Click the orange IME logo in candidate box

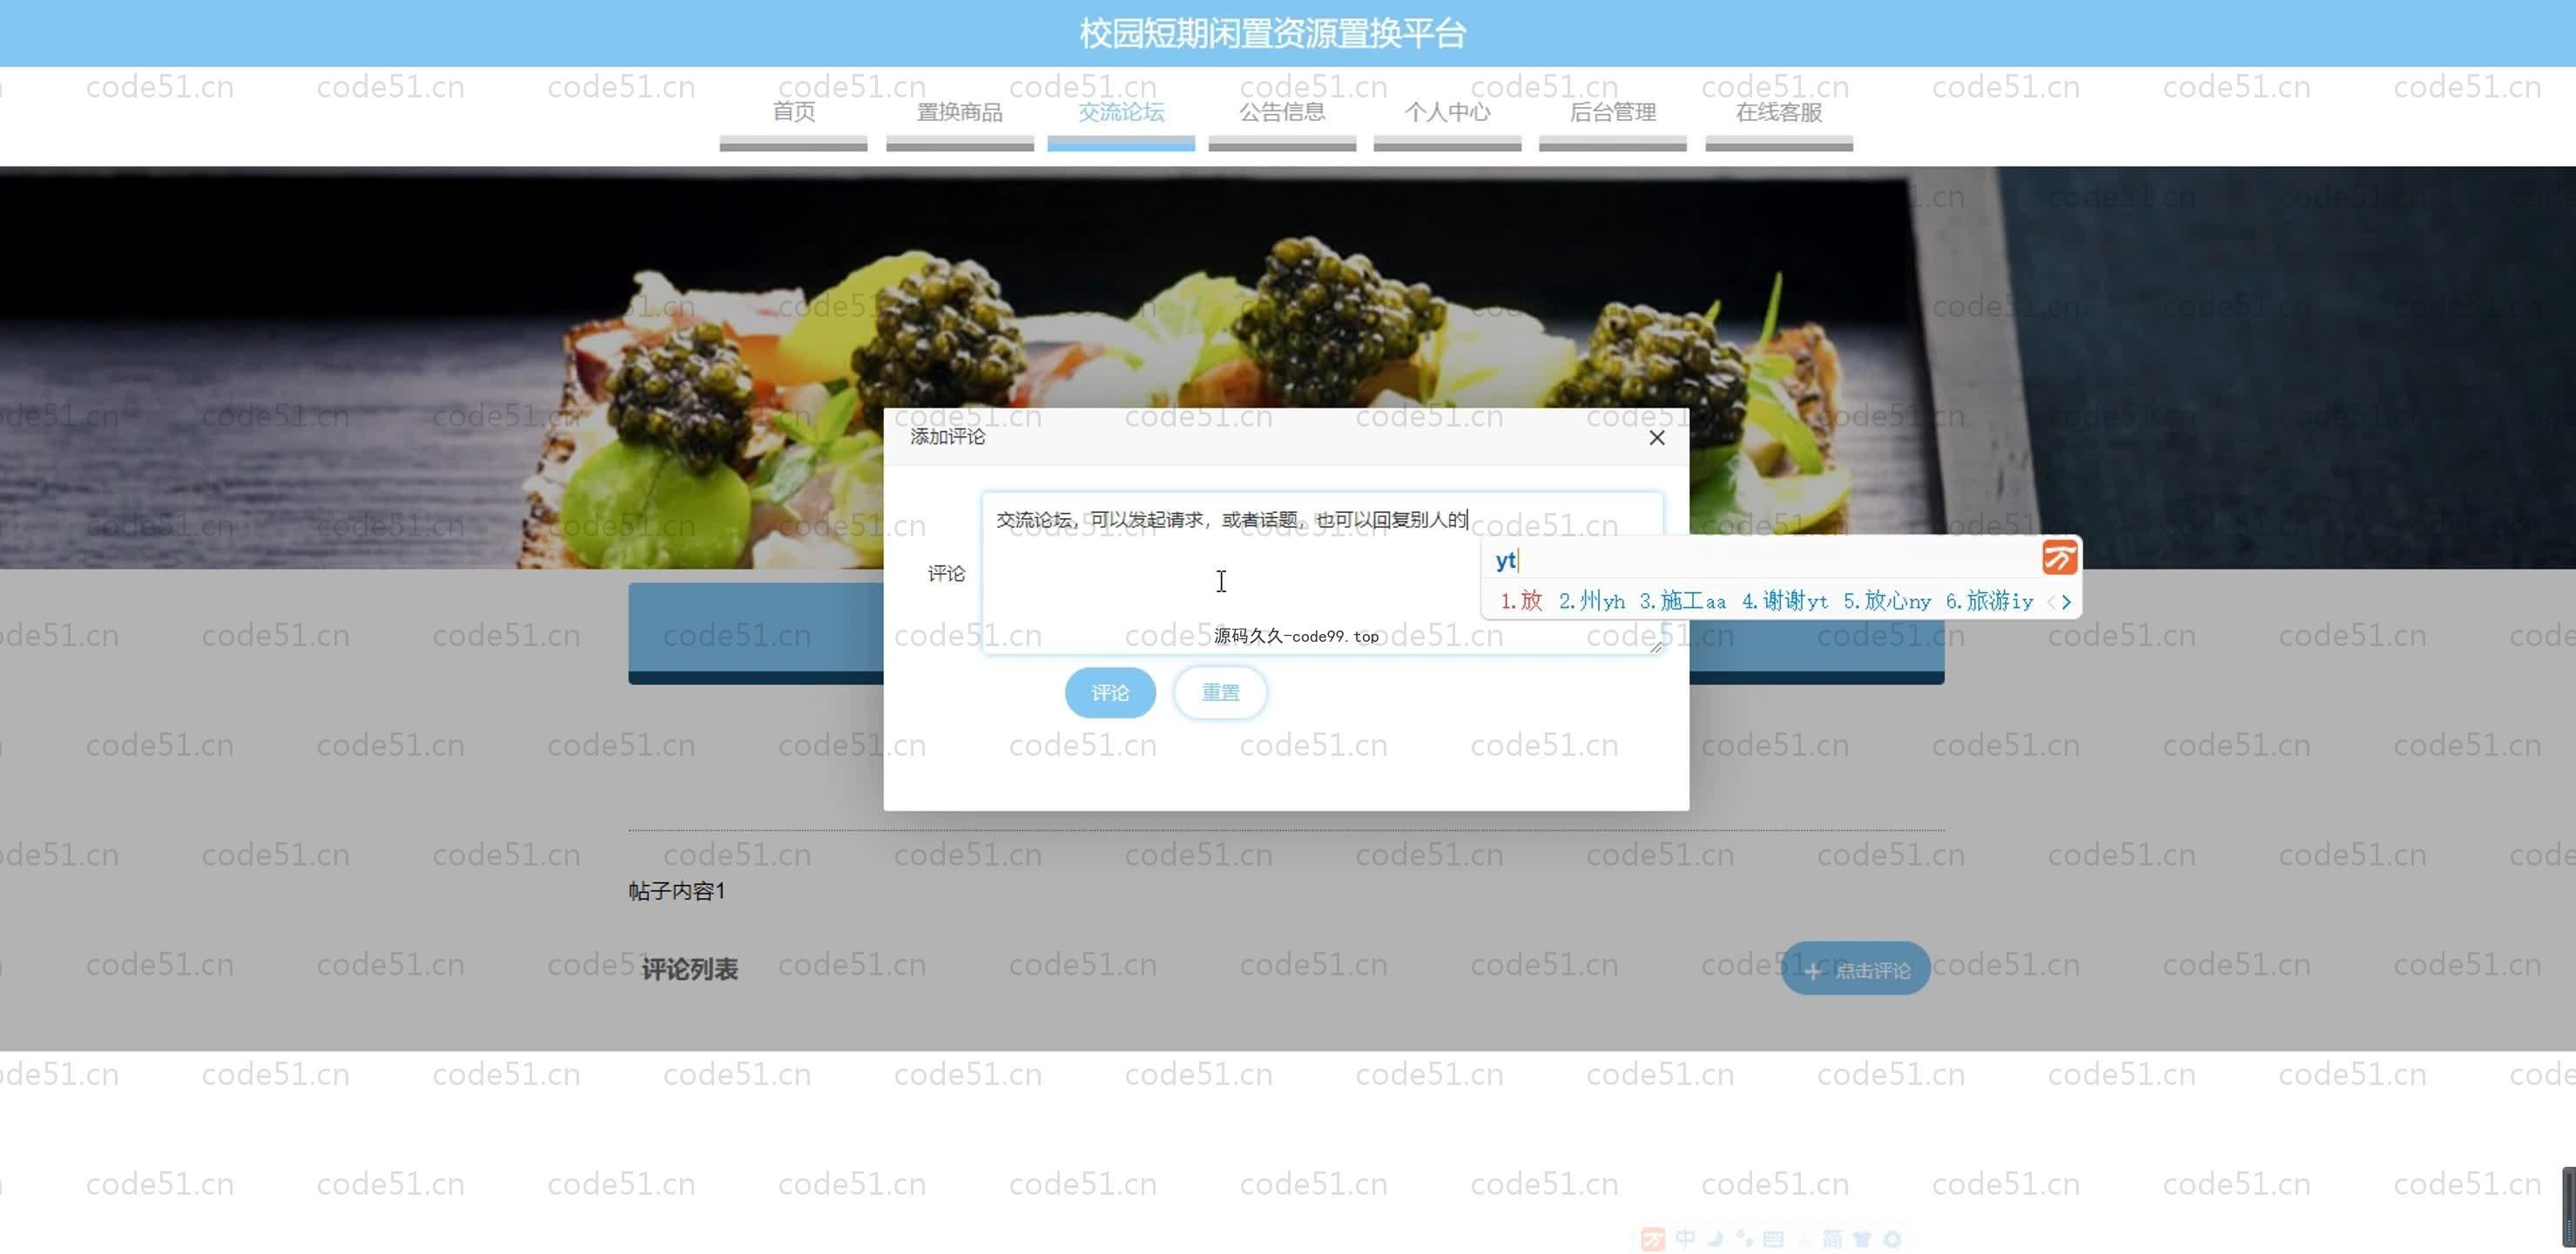pyautogui.click(x=2059, y=557)
